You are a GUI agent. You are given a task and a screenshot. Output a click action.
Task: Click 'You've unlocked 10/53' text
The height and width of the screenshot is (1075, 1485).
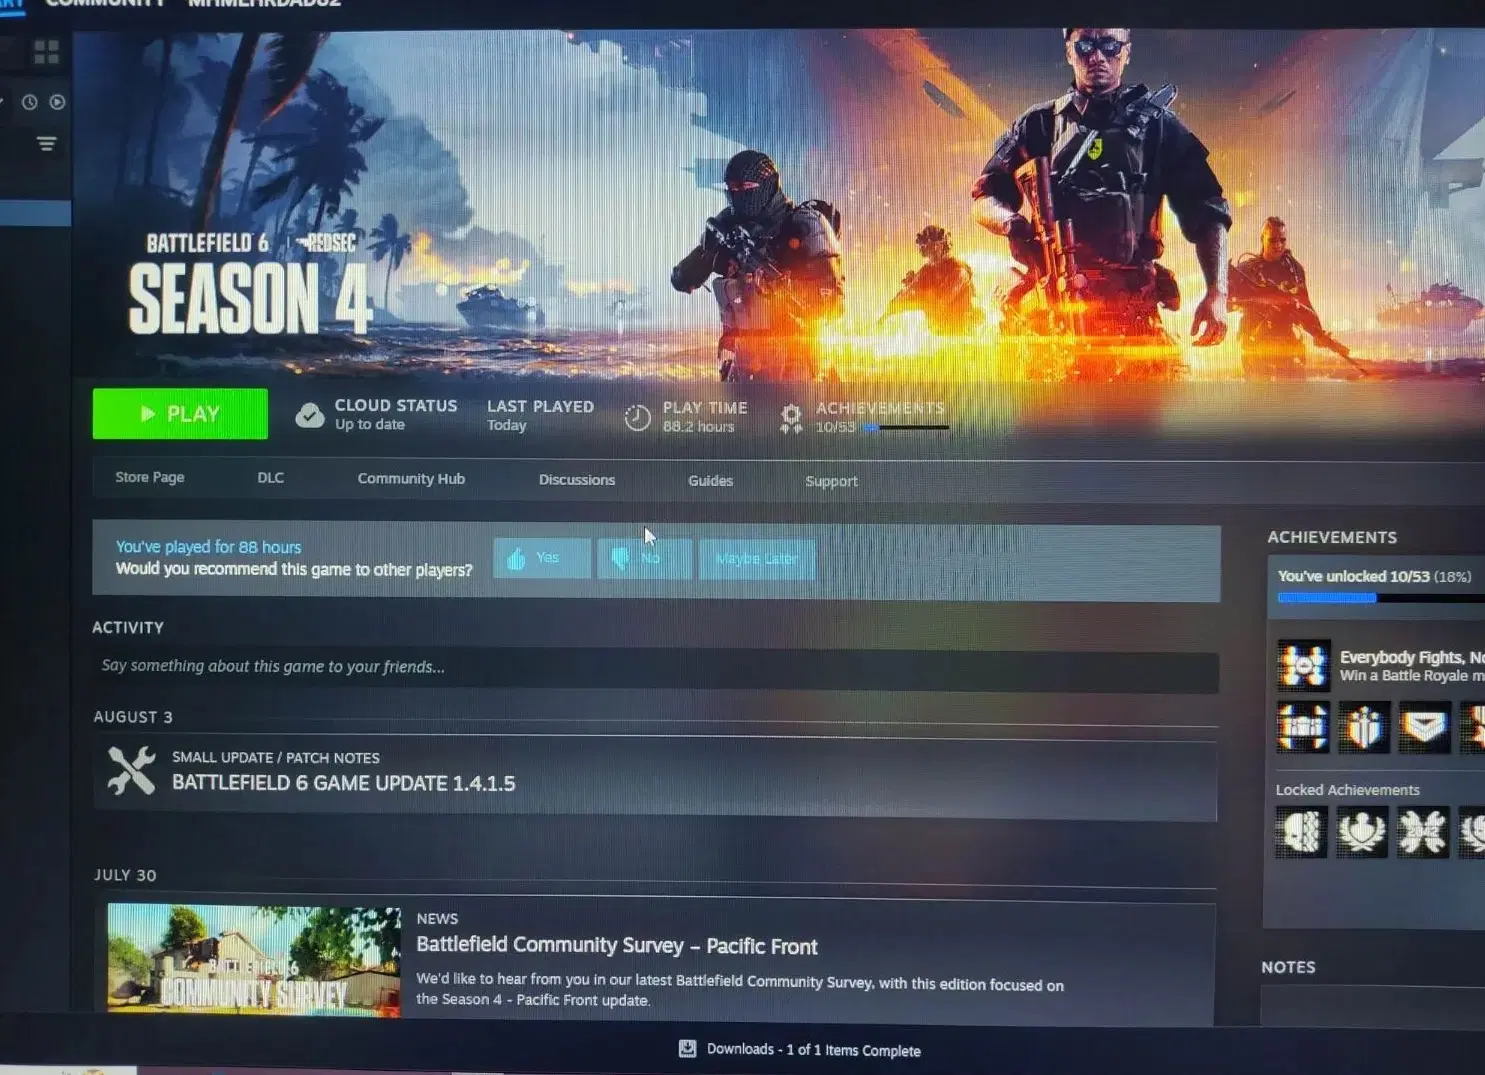1353,576
